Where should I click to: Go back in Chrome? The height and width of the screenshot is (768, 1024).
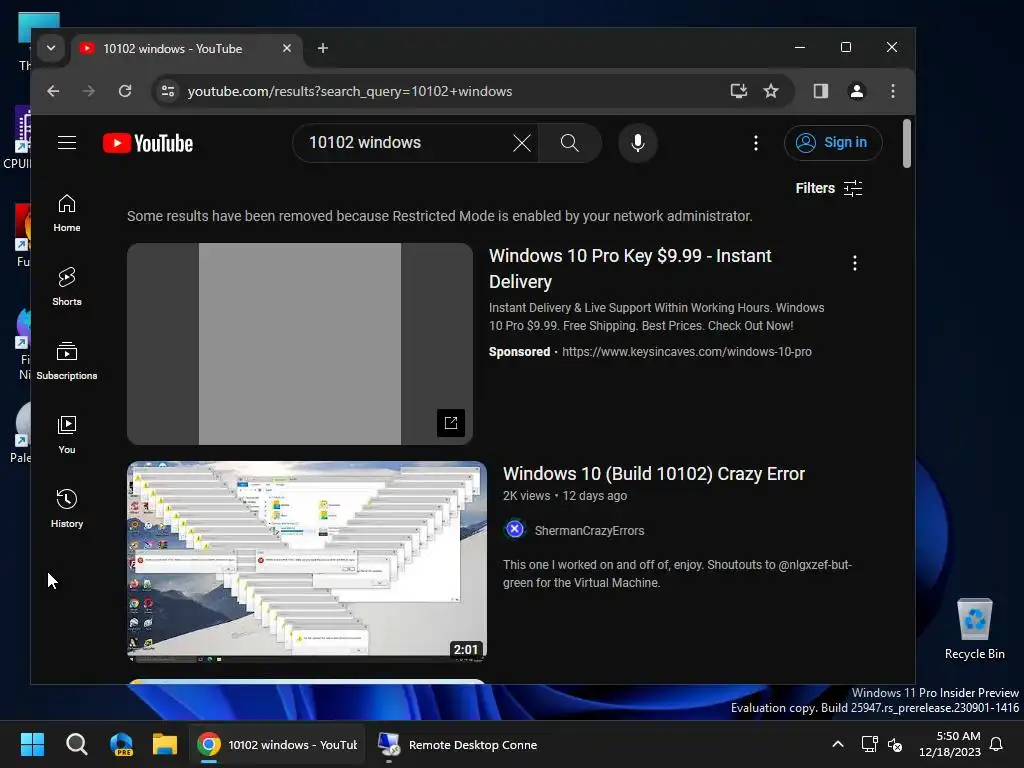click(54, 91)
